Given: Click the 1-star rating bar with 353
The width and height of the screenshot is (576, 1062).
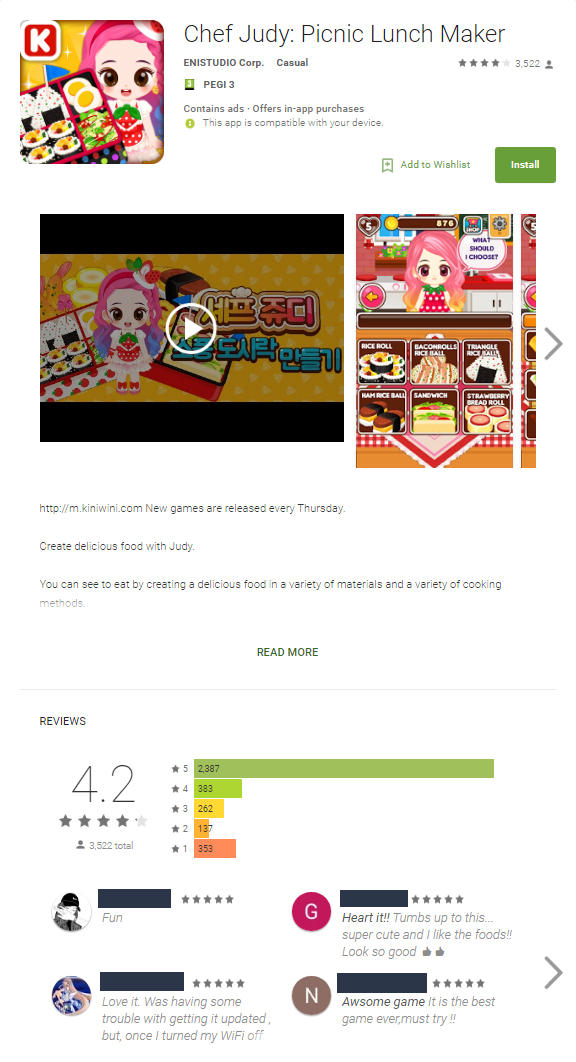Looking at the screenshot, I should click(x=215, y=848).
